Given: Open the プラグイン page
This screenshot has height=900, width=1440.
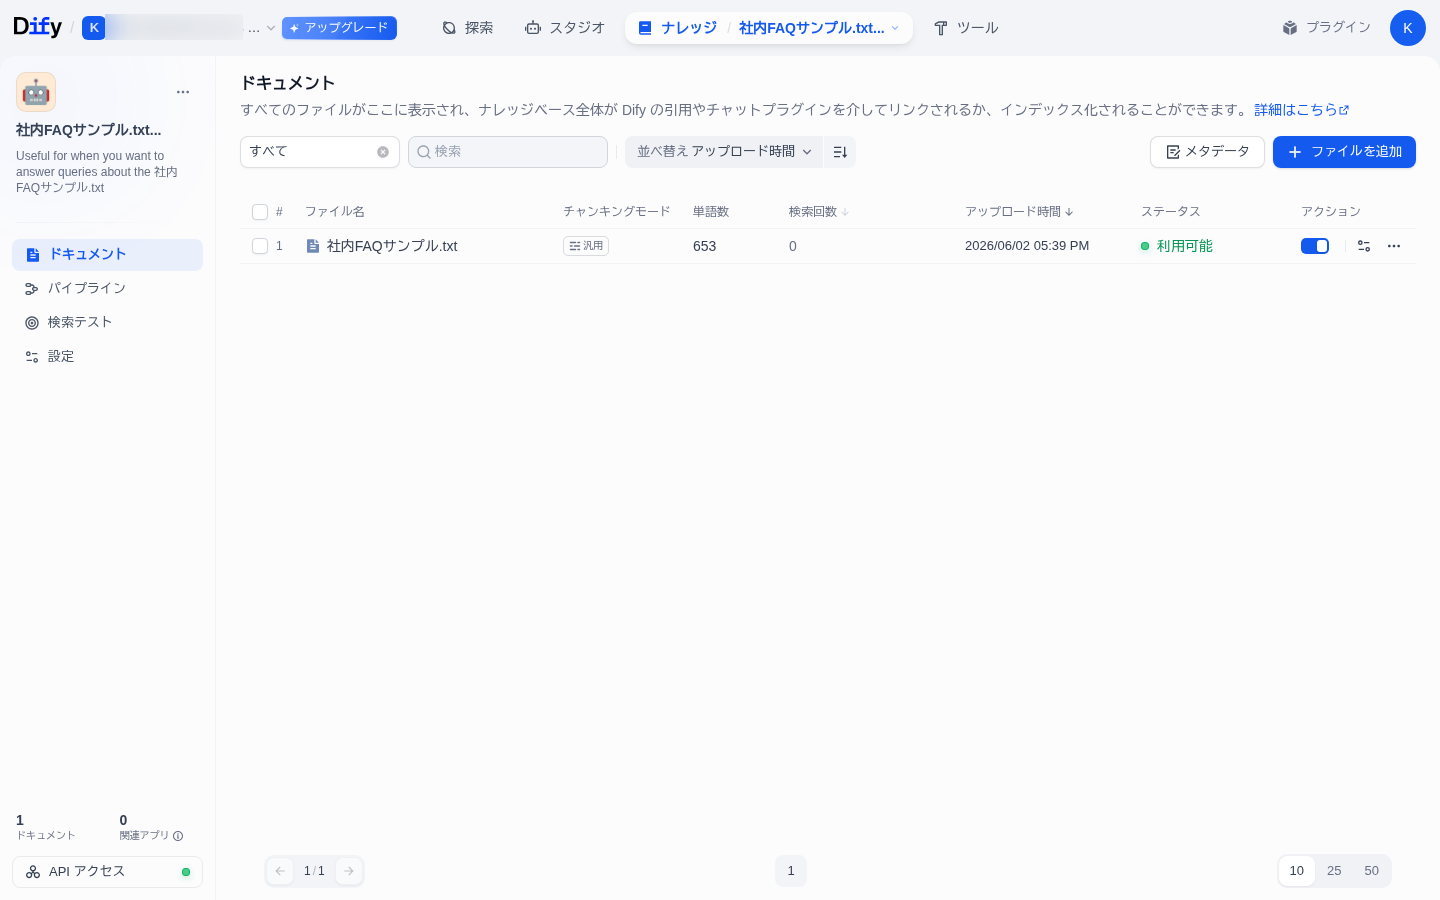Looking at the screenshot, I should click(1326, 28).
